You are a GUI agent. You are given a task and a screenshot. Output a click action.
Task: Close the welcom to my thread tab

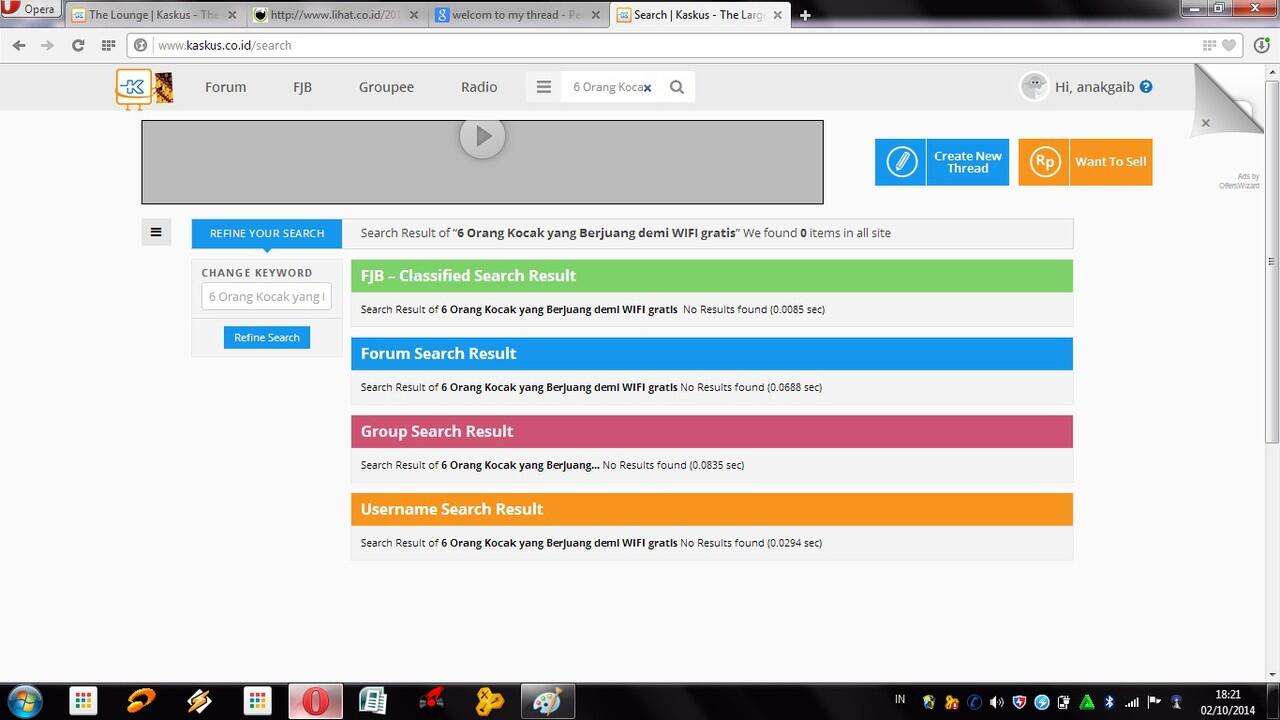pos(596,15)
